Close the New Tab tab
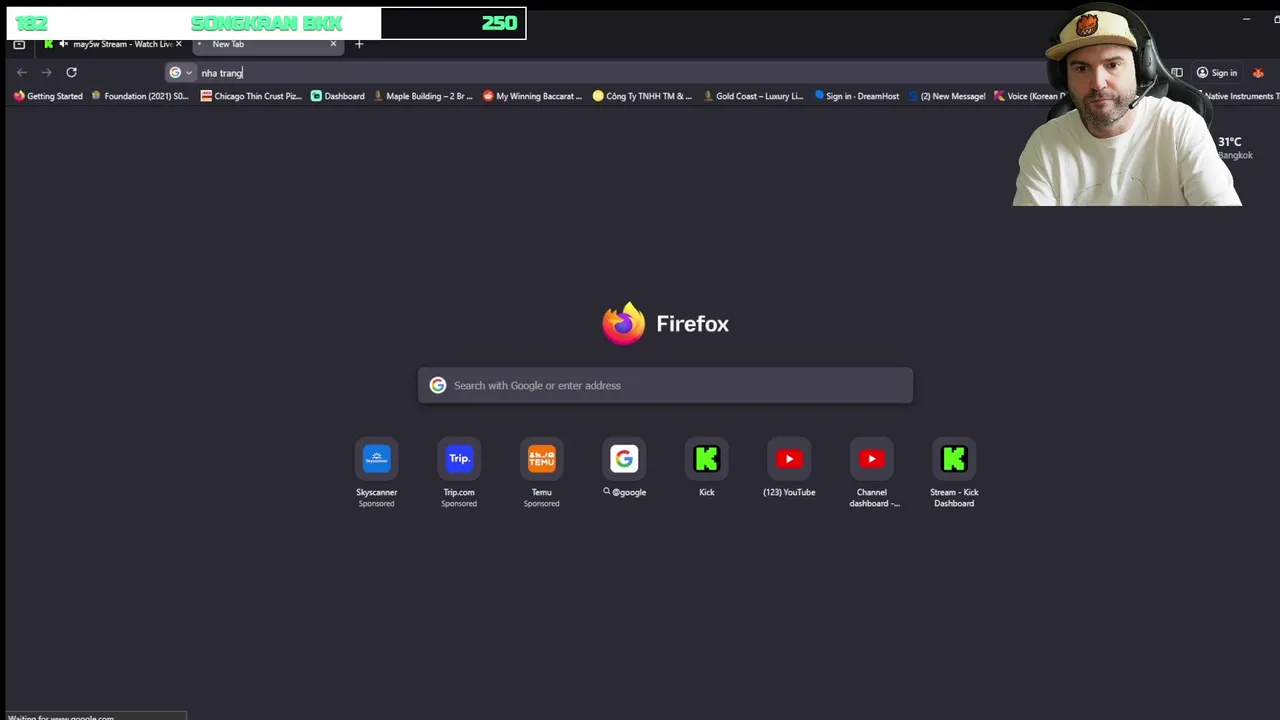Image resolution: width=1280 pixels, height=720 pixels. pyautogui.click(x=333, y=44)
